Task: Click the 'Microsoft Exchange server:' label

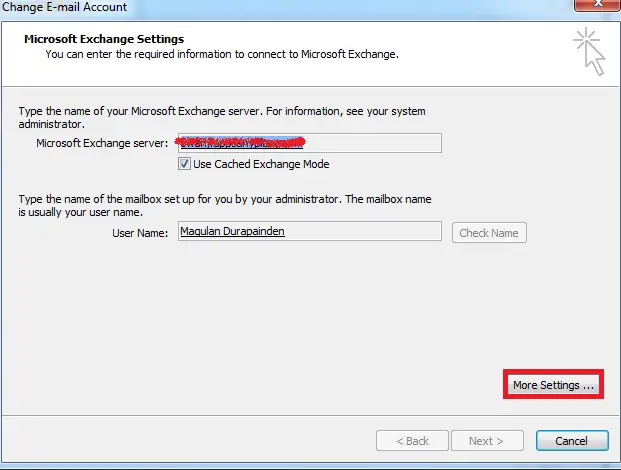Action: tap(102, 143)
